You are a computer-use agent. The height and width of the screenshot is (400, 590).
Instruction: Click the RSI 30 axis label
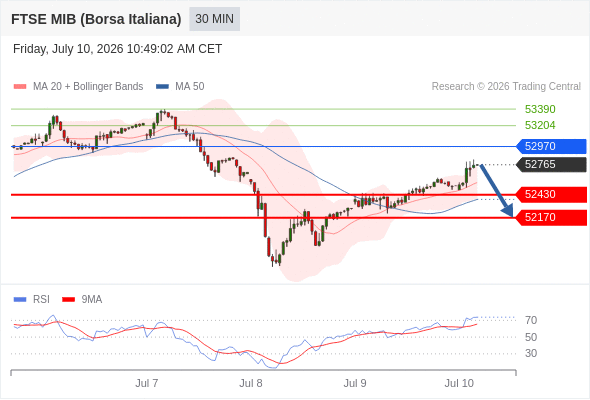(x=531, y=353)
